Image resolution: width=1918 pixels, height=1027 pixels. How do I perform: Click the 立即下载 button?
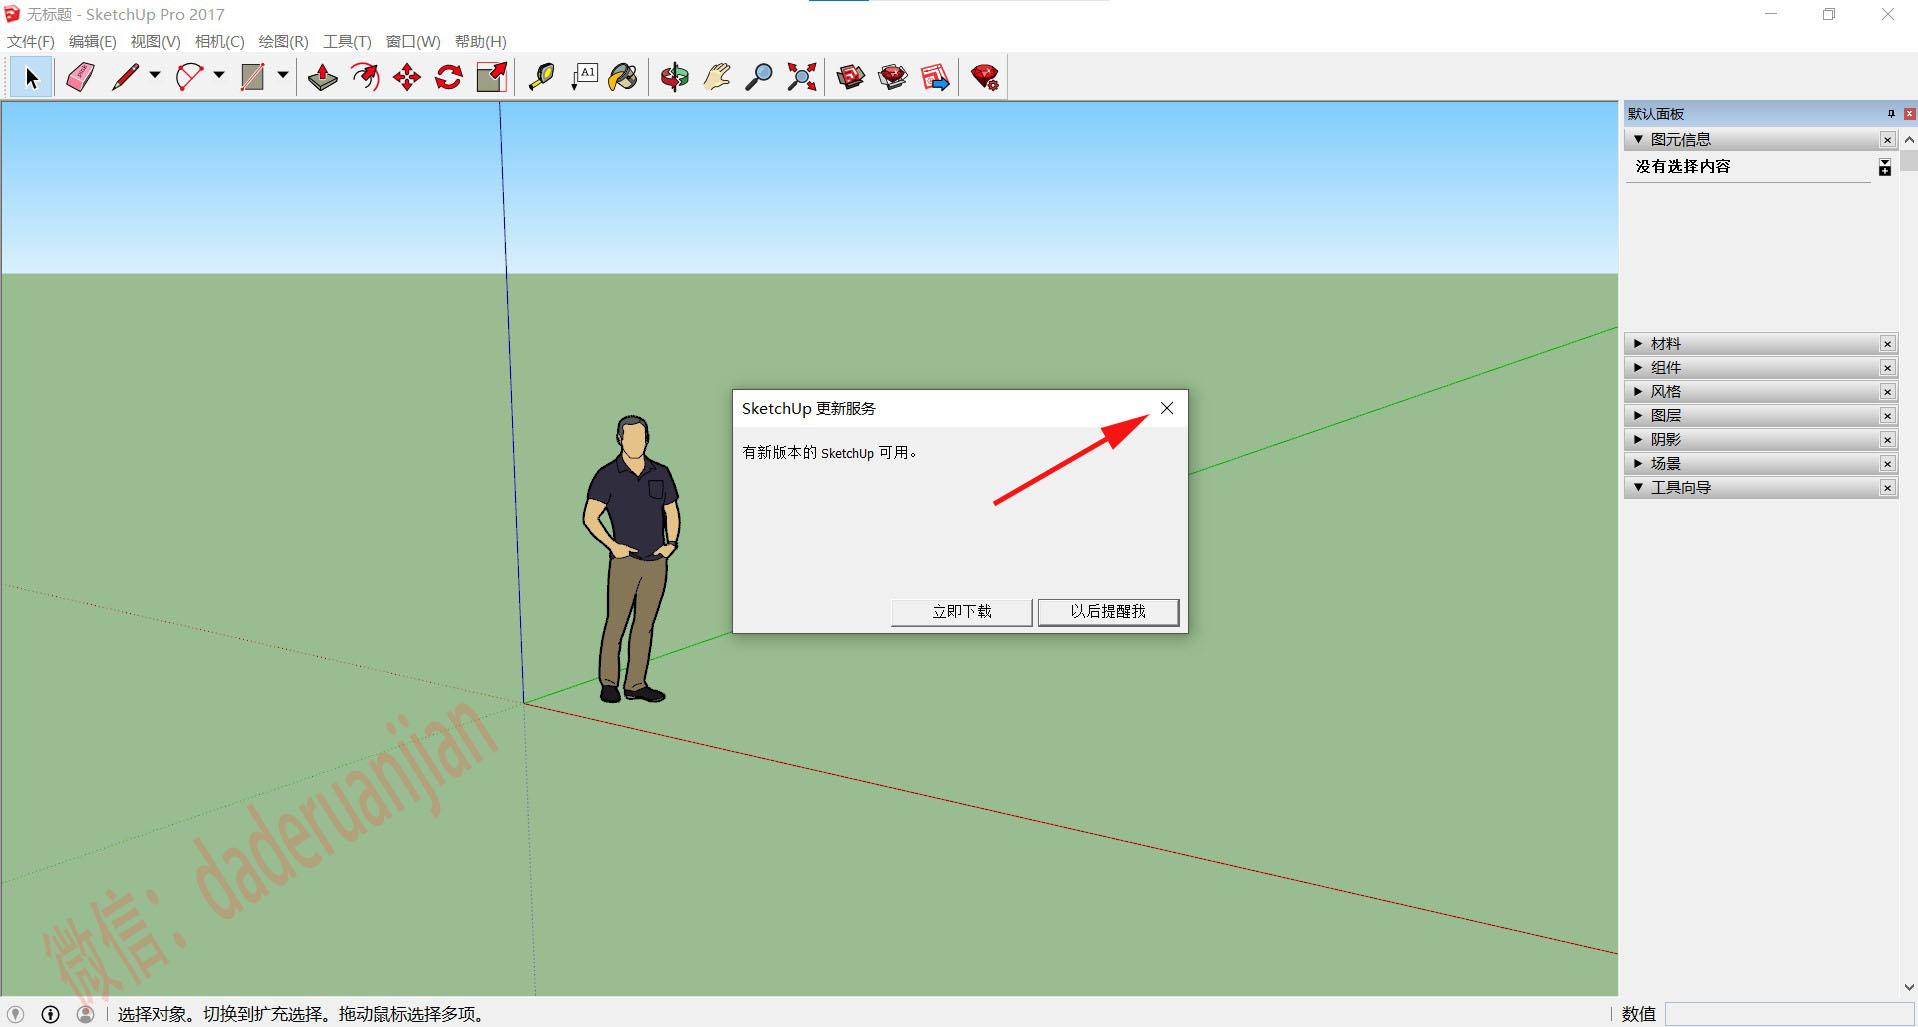pyautogui.click(x=961, y=612)
